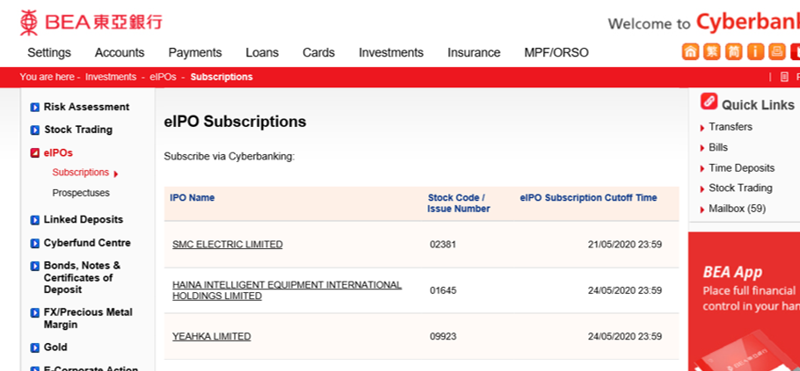Open the Accounts menu
The image size is (800, 371).
[119, 53]
